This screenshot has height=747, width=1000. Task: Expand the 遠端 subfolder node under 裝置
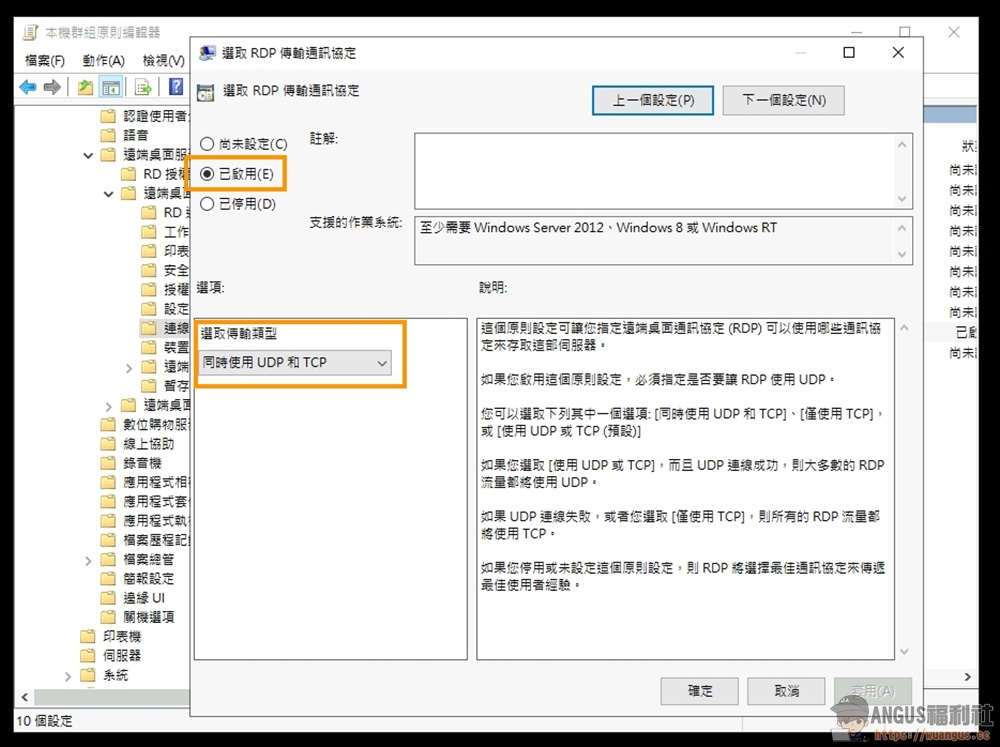tap(129, 368)
